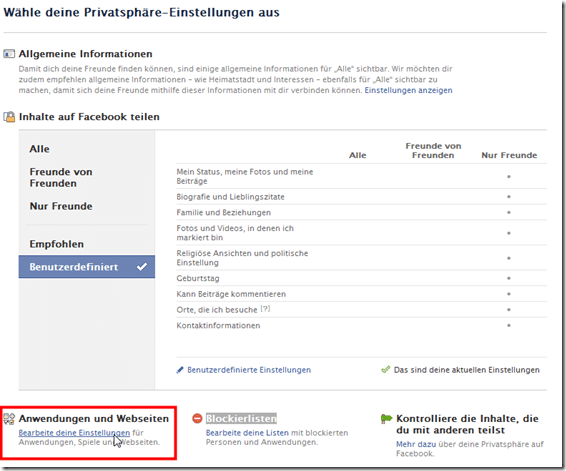
Task: Click the Nur Freunde dot for Geburtstag
Action: (509, 278)
